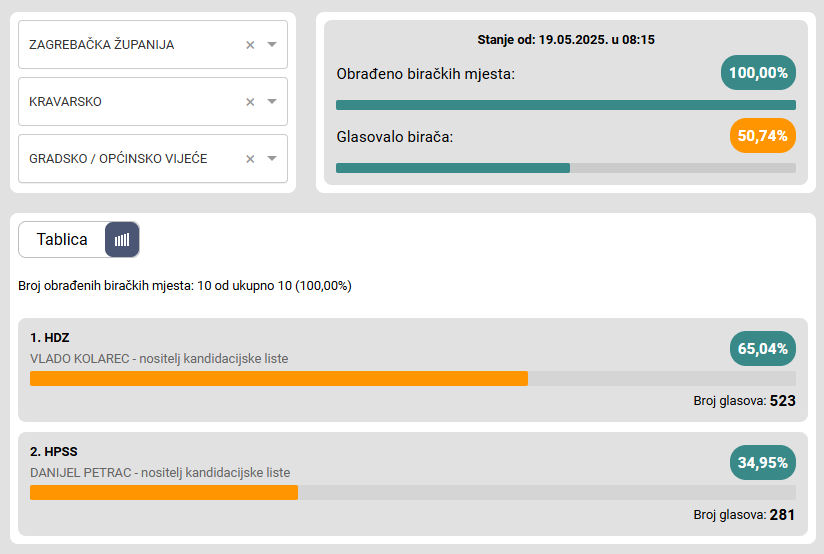
Task: Switch to the Tablica view
Action: click(x=62, y=240)
